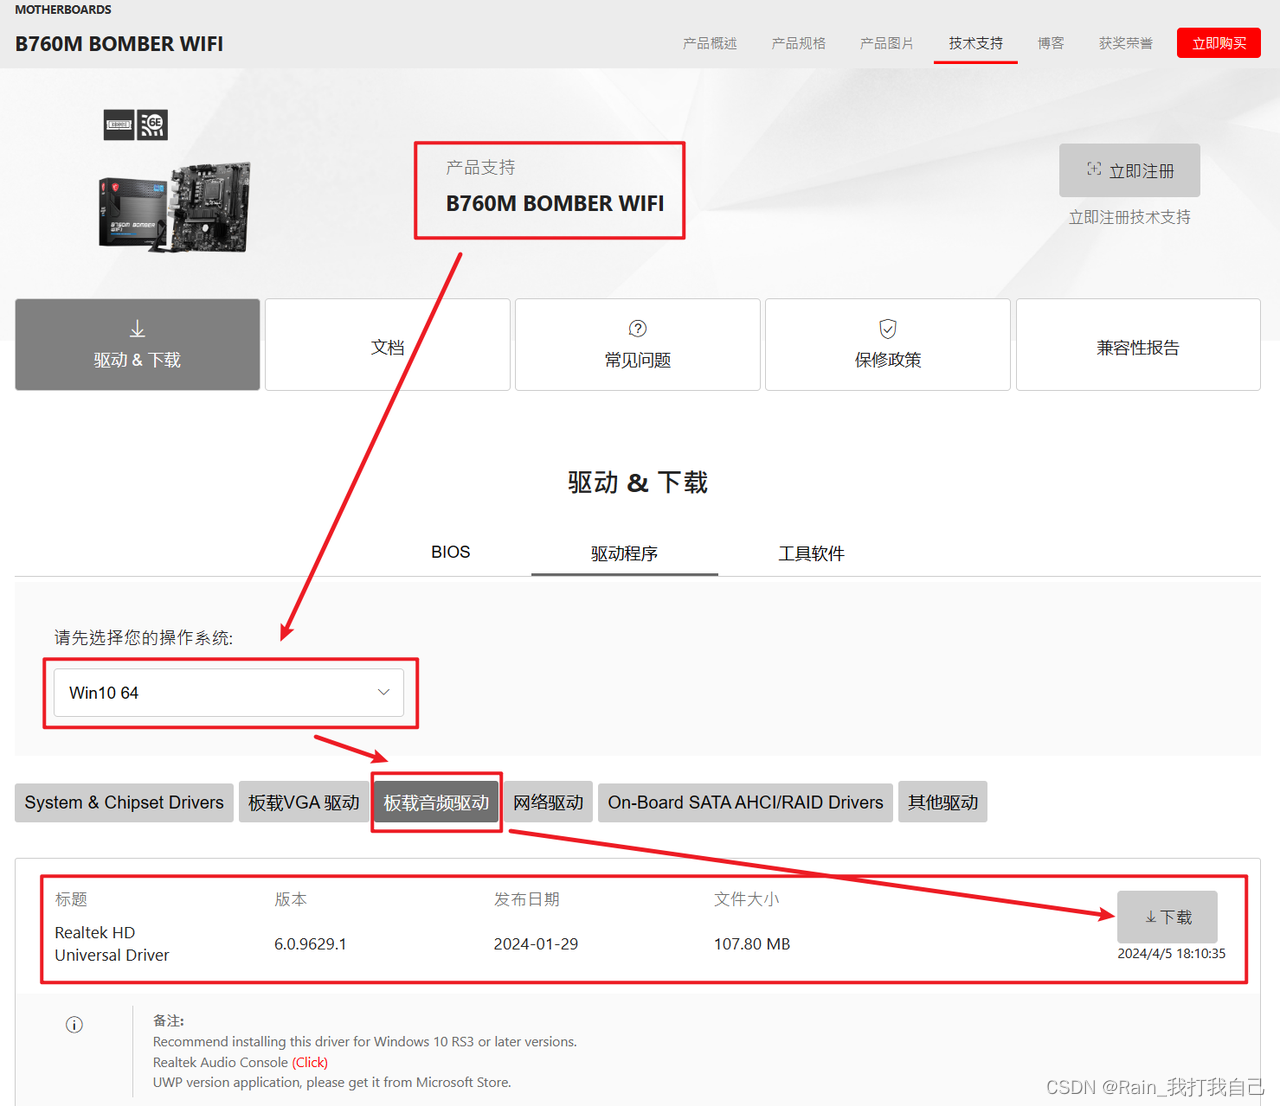Click the download arrow icon above 驱动 & 下载
Screen dimensions: 1280x1106
137,329
